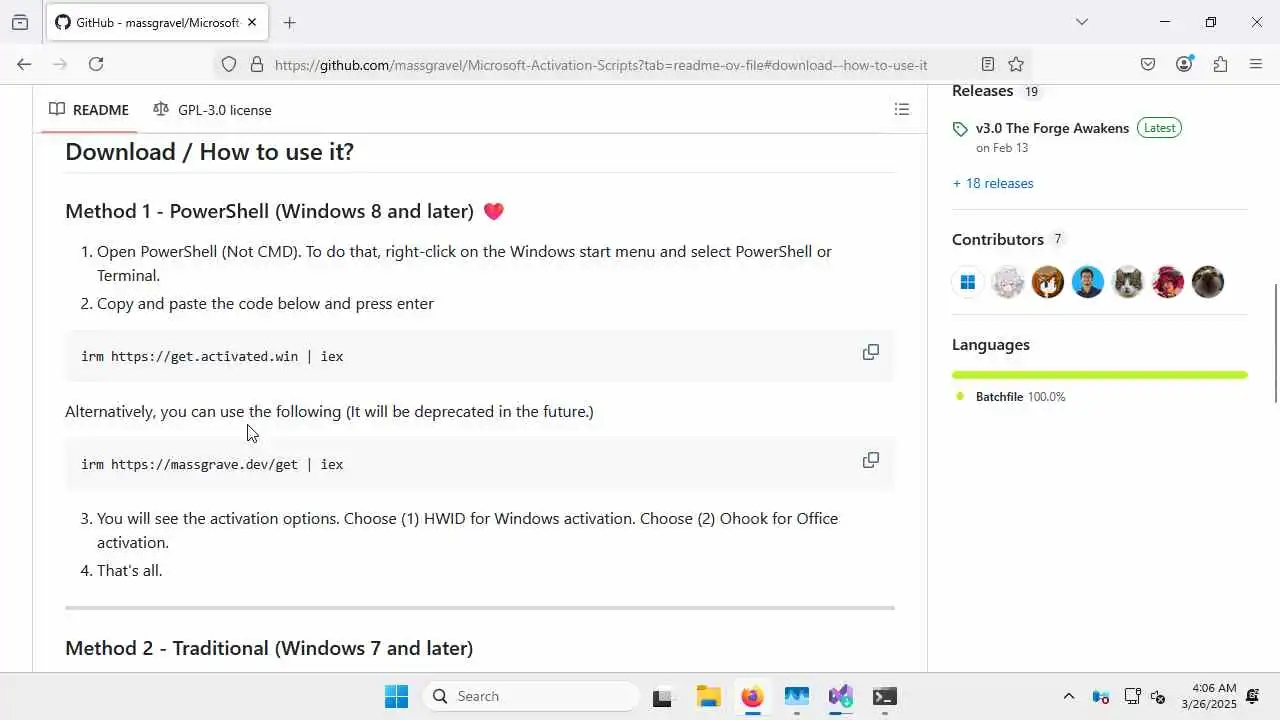This screenshot has width=1280, height=720.
Task: Click the Latest release badge
Action: (1159, 128)
